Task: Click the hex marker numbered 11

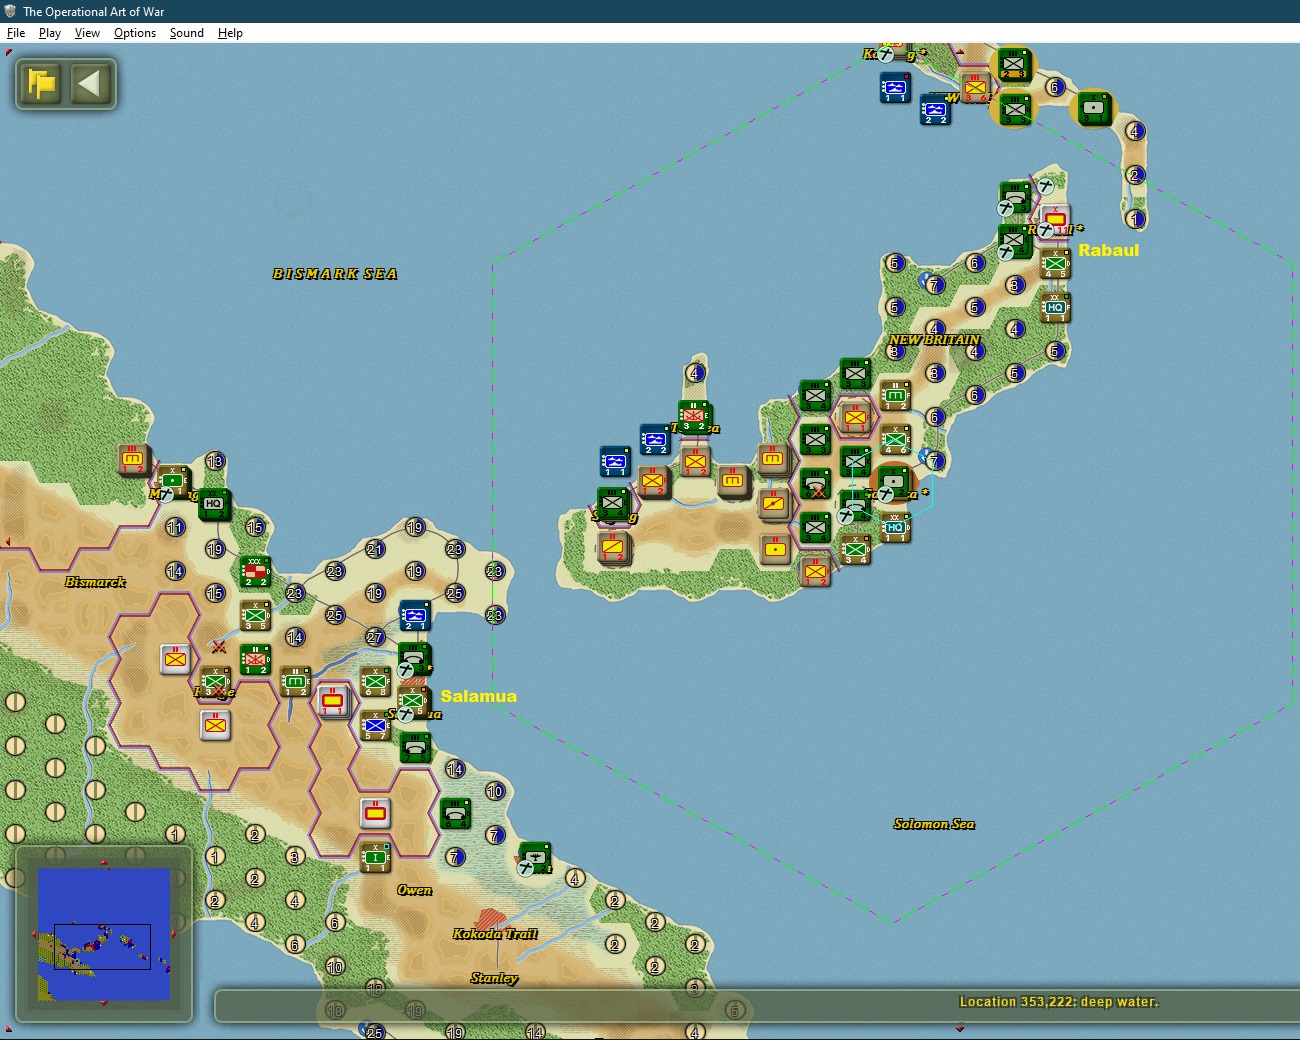Action: 175,527
